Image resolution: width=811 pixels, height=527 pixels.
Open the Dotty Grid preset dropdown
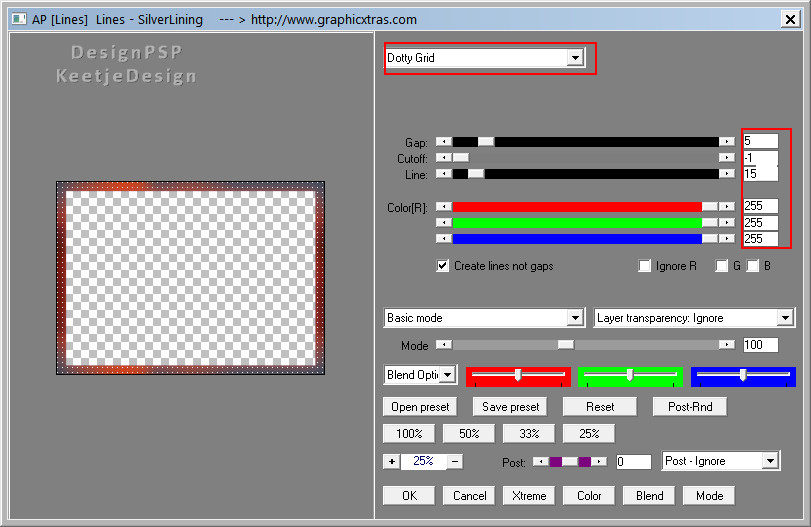click(x=575, y=58)
